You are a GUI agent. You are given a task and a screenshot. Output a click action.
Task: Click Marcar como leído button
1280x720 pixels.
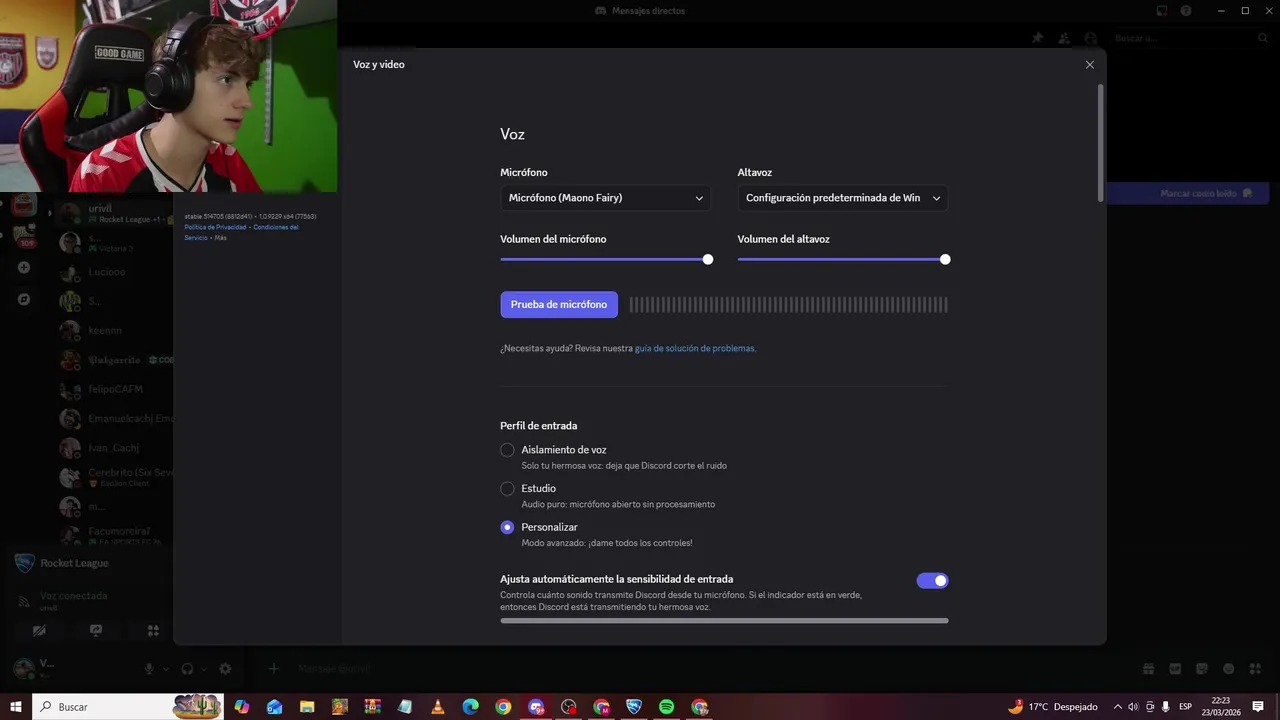(1206, 193)
